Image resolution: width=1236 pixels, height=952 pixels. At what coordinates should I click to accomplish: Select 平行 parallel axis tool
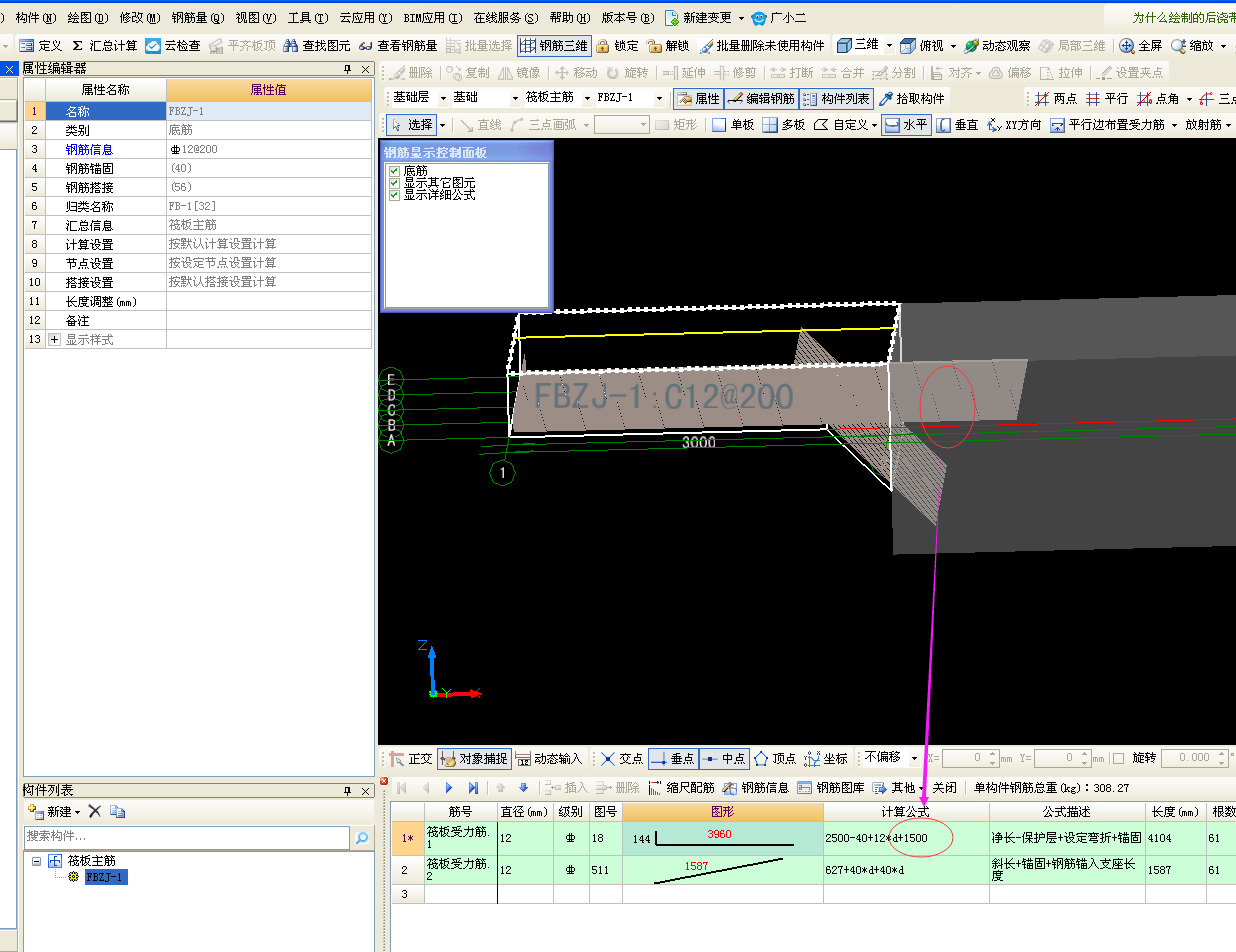1106,99
